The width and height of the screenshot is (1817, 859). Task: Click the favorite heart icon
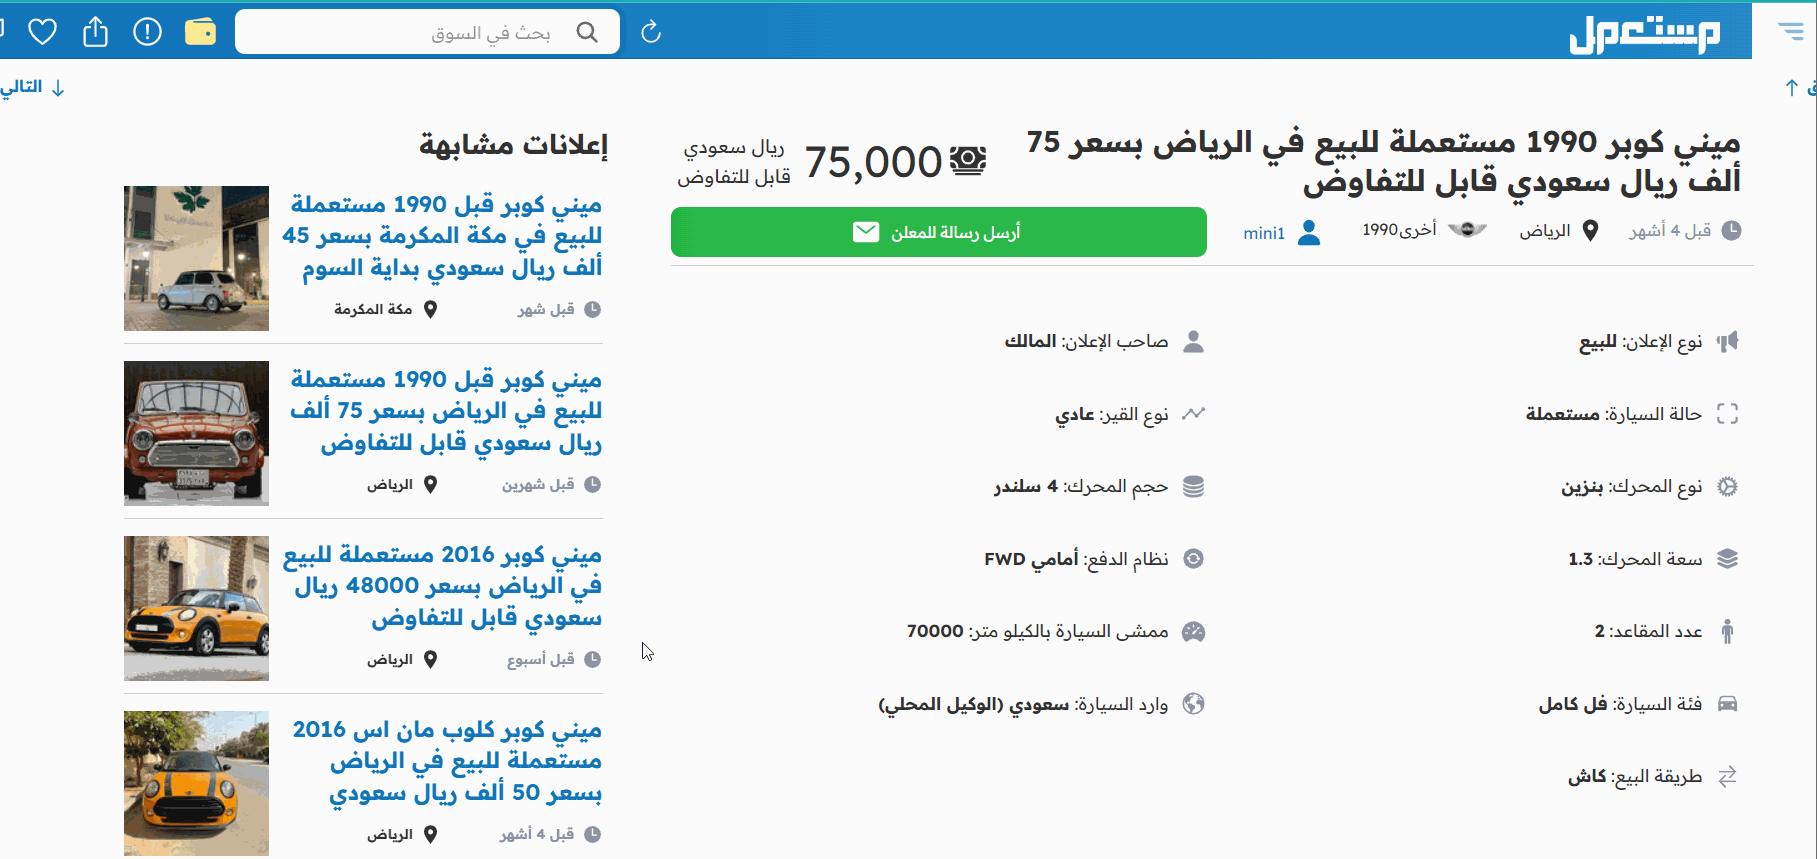(42, 33)
